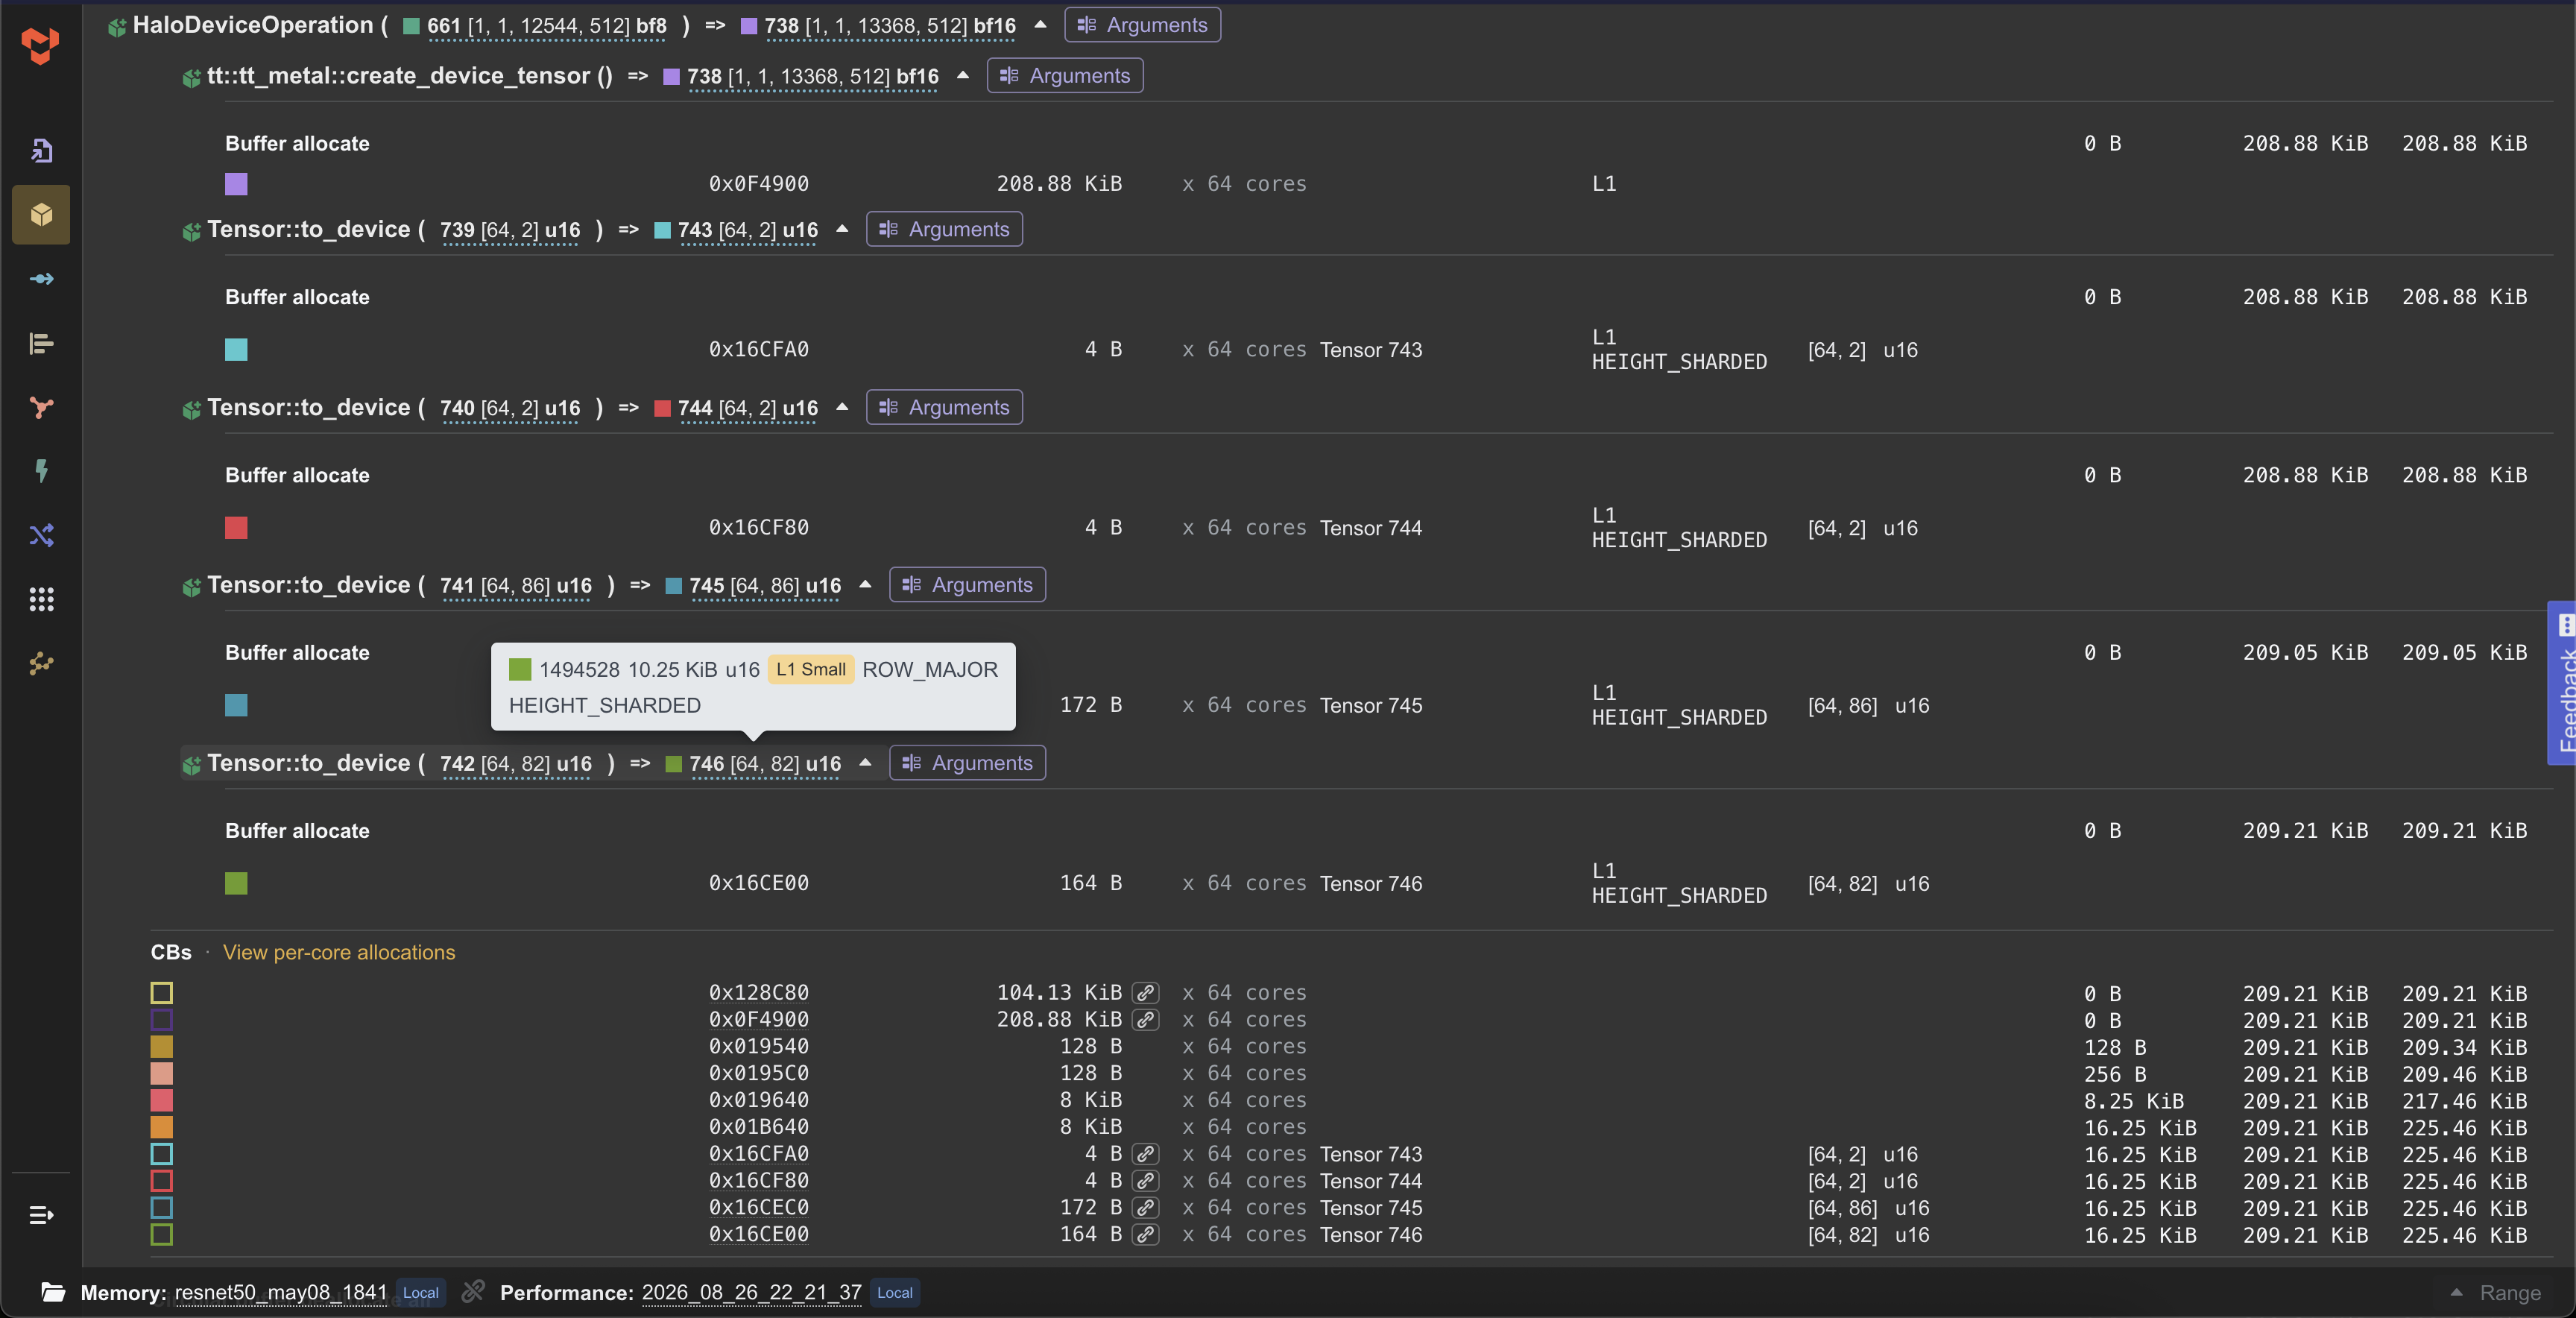Collapse the Tensor::to_device 744 row caret
The image size is (2576, 1318).
[842, 407]
